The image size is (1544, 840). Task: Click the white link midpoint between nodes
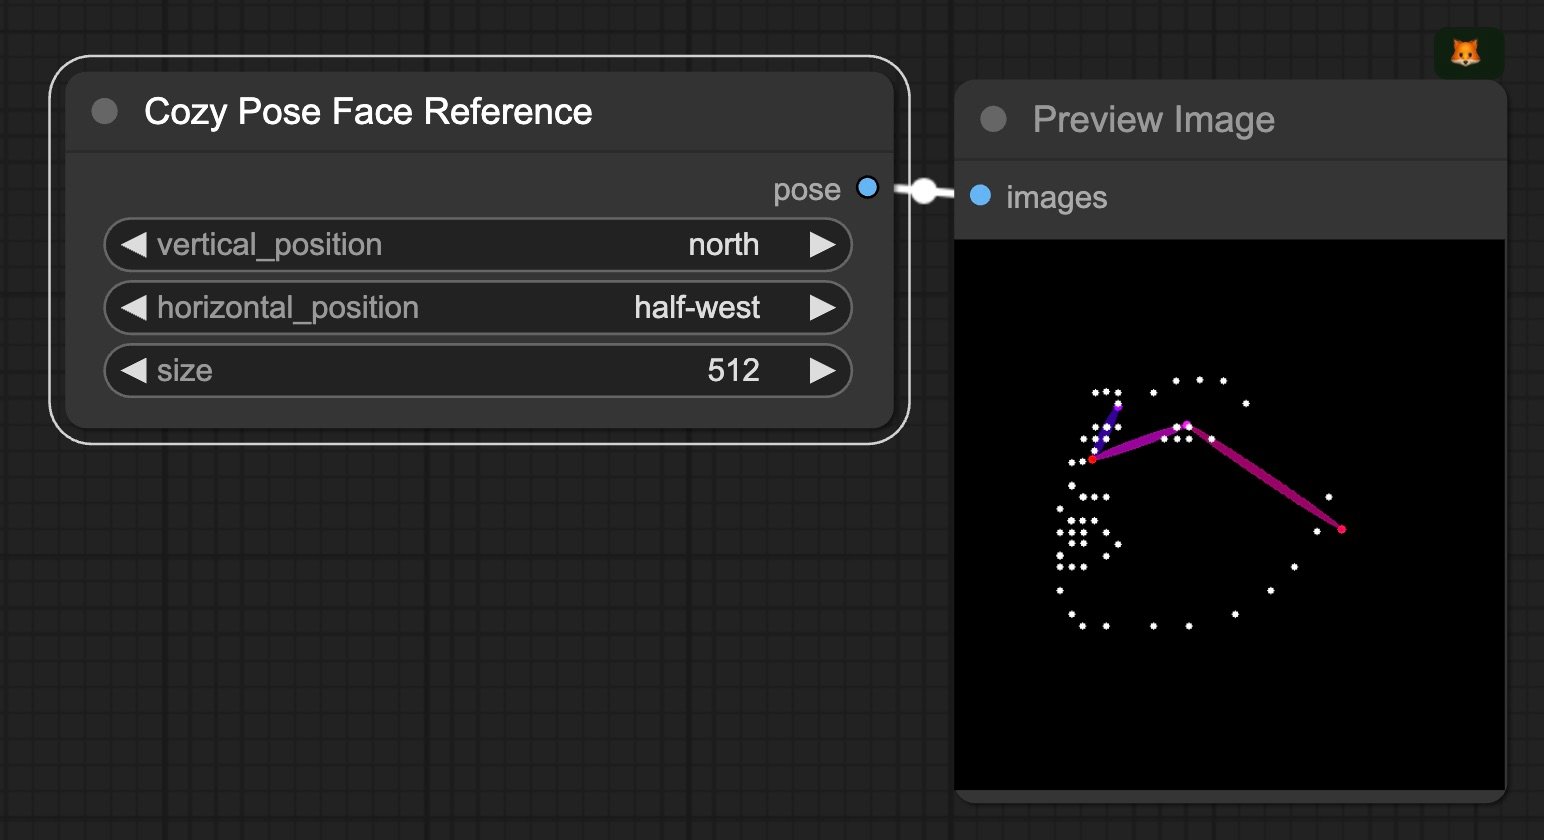(x=924, y=190)
